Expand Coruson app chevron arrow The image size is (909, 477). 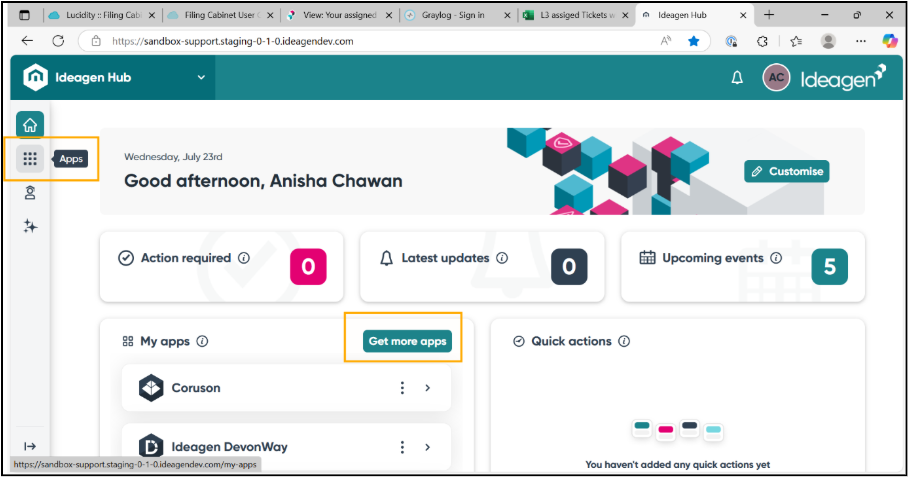(428, 388)
